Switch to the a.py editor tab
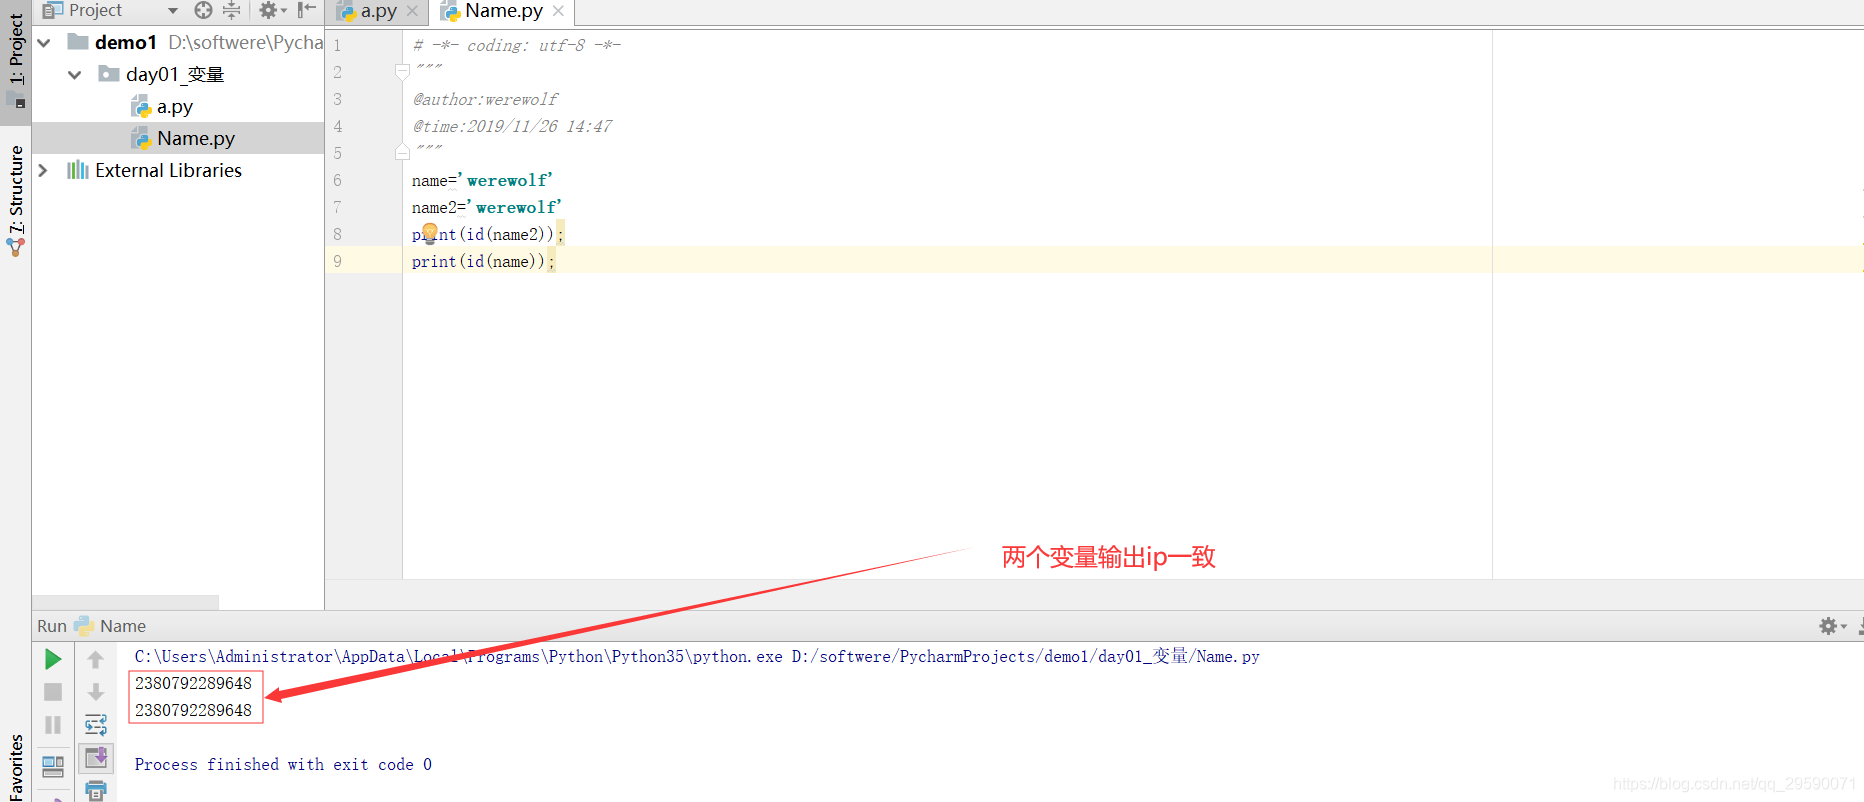 (378, 11)
